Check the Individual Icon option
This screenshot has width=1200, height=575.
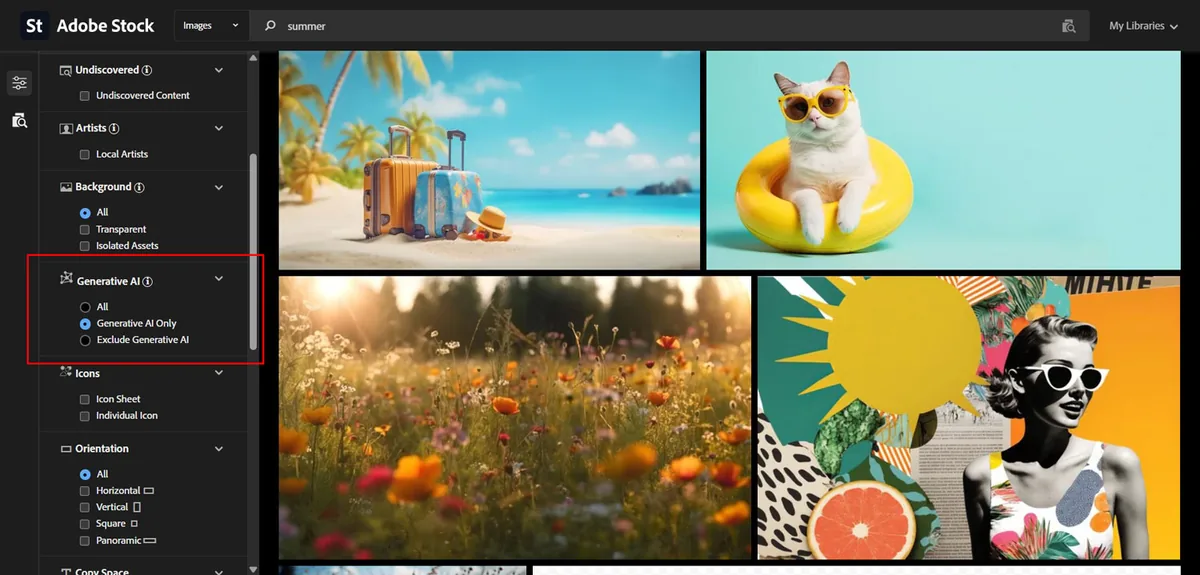85,416
